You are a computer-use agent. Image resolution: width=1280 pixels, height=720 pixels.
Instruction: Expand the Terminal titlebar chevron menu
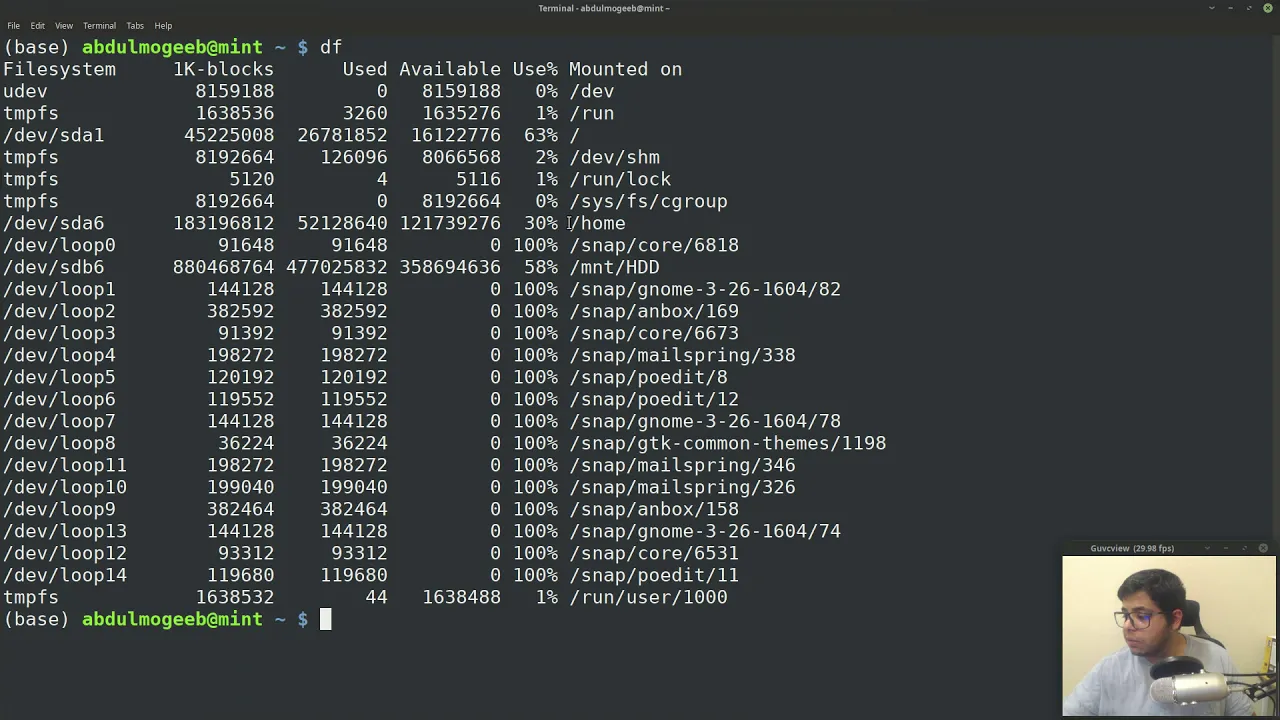pos(1212,8)
